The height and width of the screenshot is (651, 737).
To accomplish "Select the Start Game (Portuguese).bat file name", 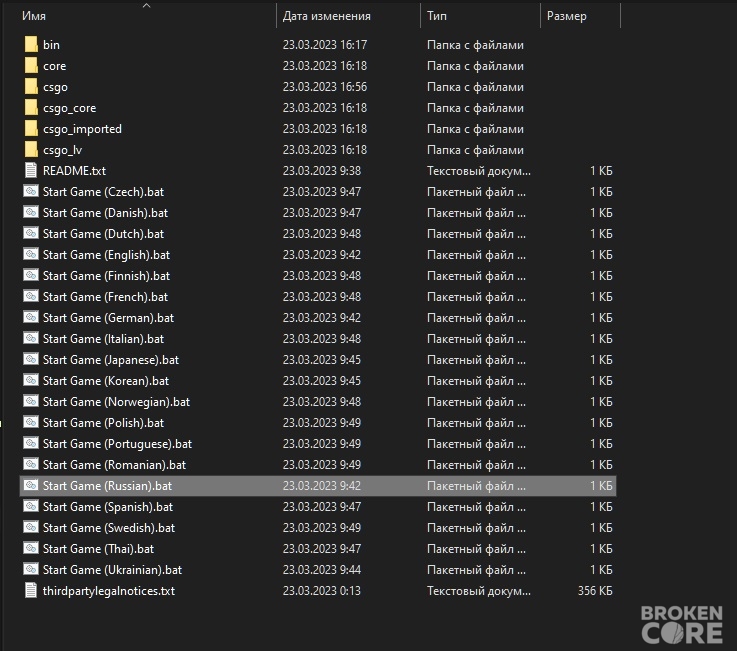I will click(x=118, y=444).
